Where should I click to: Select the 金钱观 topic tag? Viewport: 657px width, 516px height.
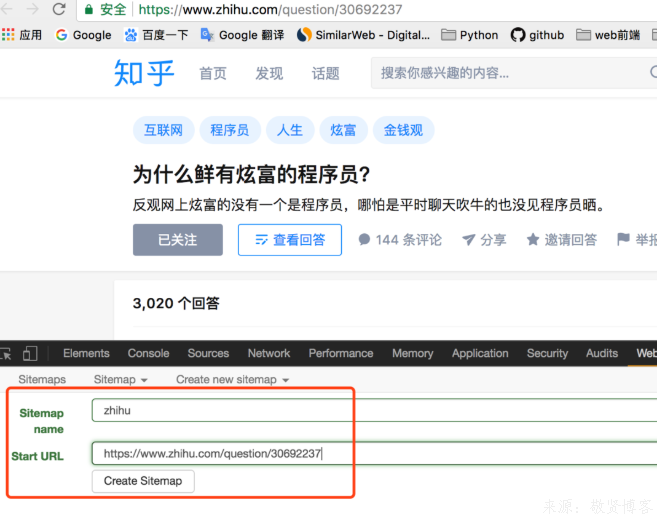click(403, 130)
